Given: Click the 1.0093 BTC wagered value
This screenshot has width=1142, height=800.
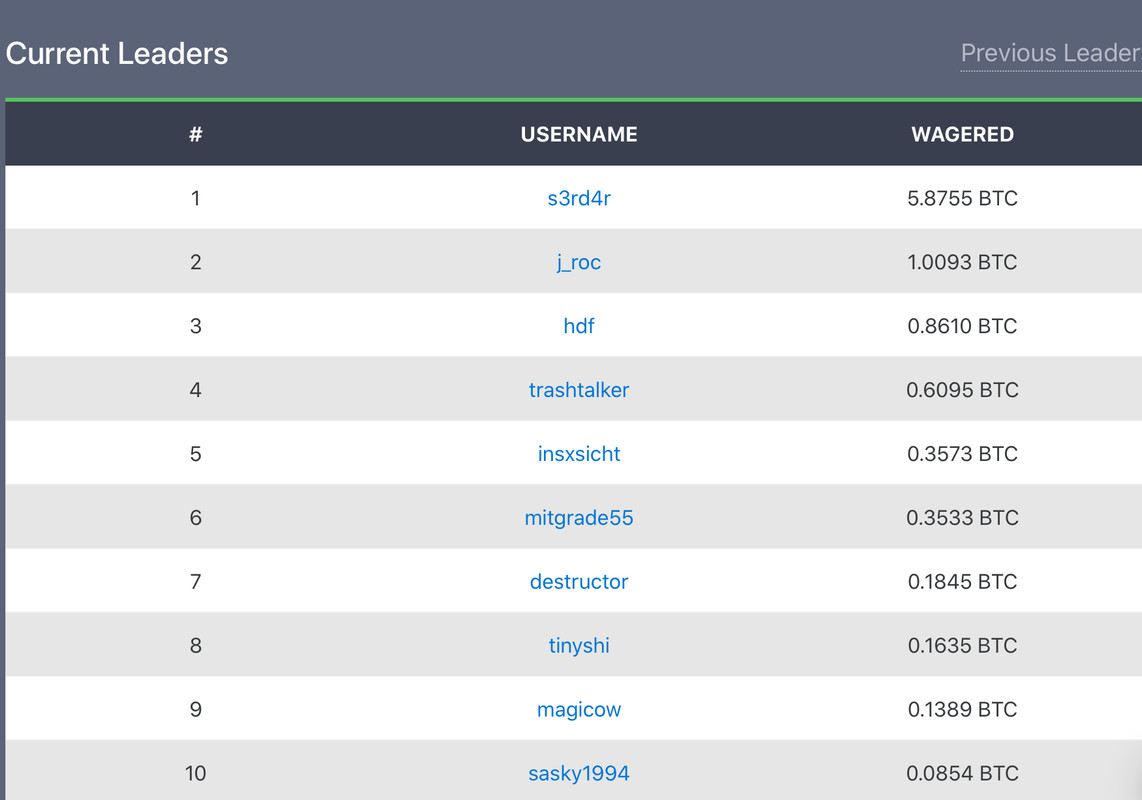Looking at the screenshot, I should (962, 262).
